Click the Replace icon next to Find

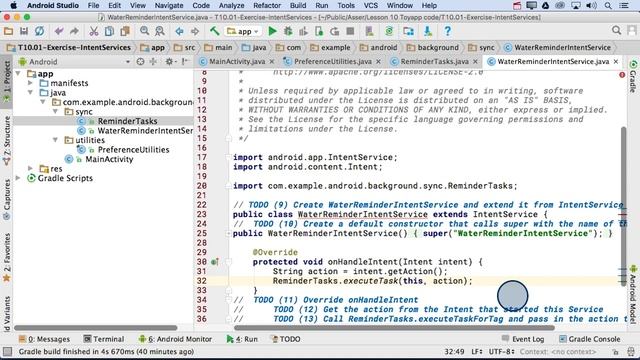click(x=160, y=31)
